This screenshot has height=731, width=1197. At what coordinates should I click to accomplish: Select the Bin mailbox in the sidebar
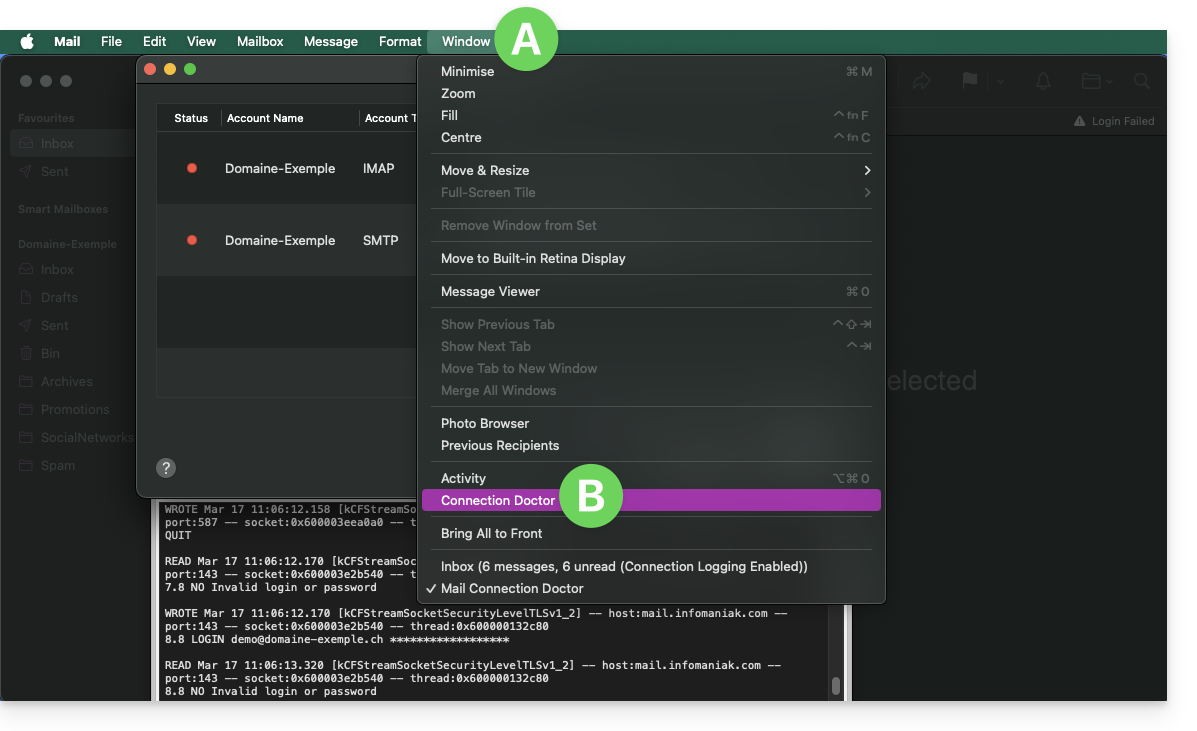pyautogui.click(x=50, y=353)
